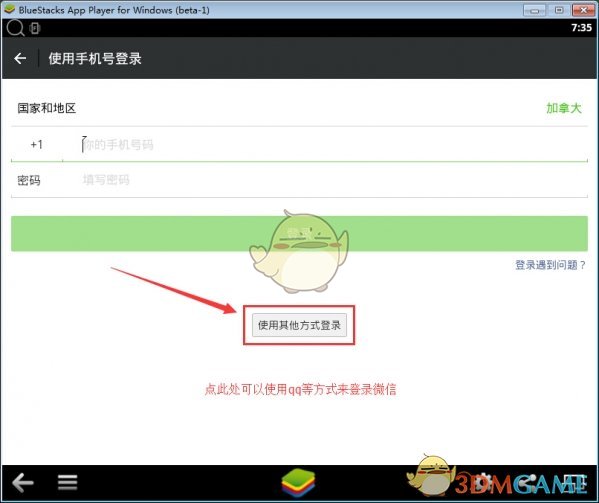Click the 7:35 clock in status bar
The width and height of the screenshot is (599, 503).
tap(581, 27)
